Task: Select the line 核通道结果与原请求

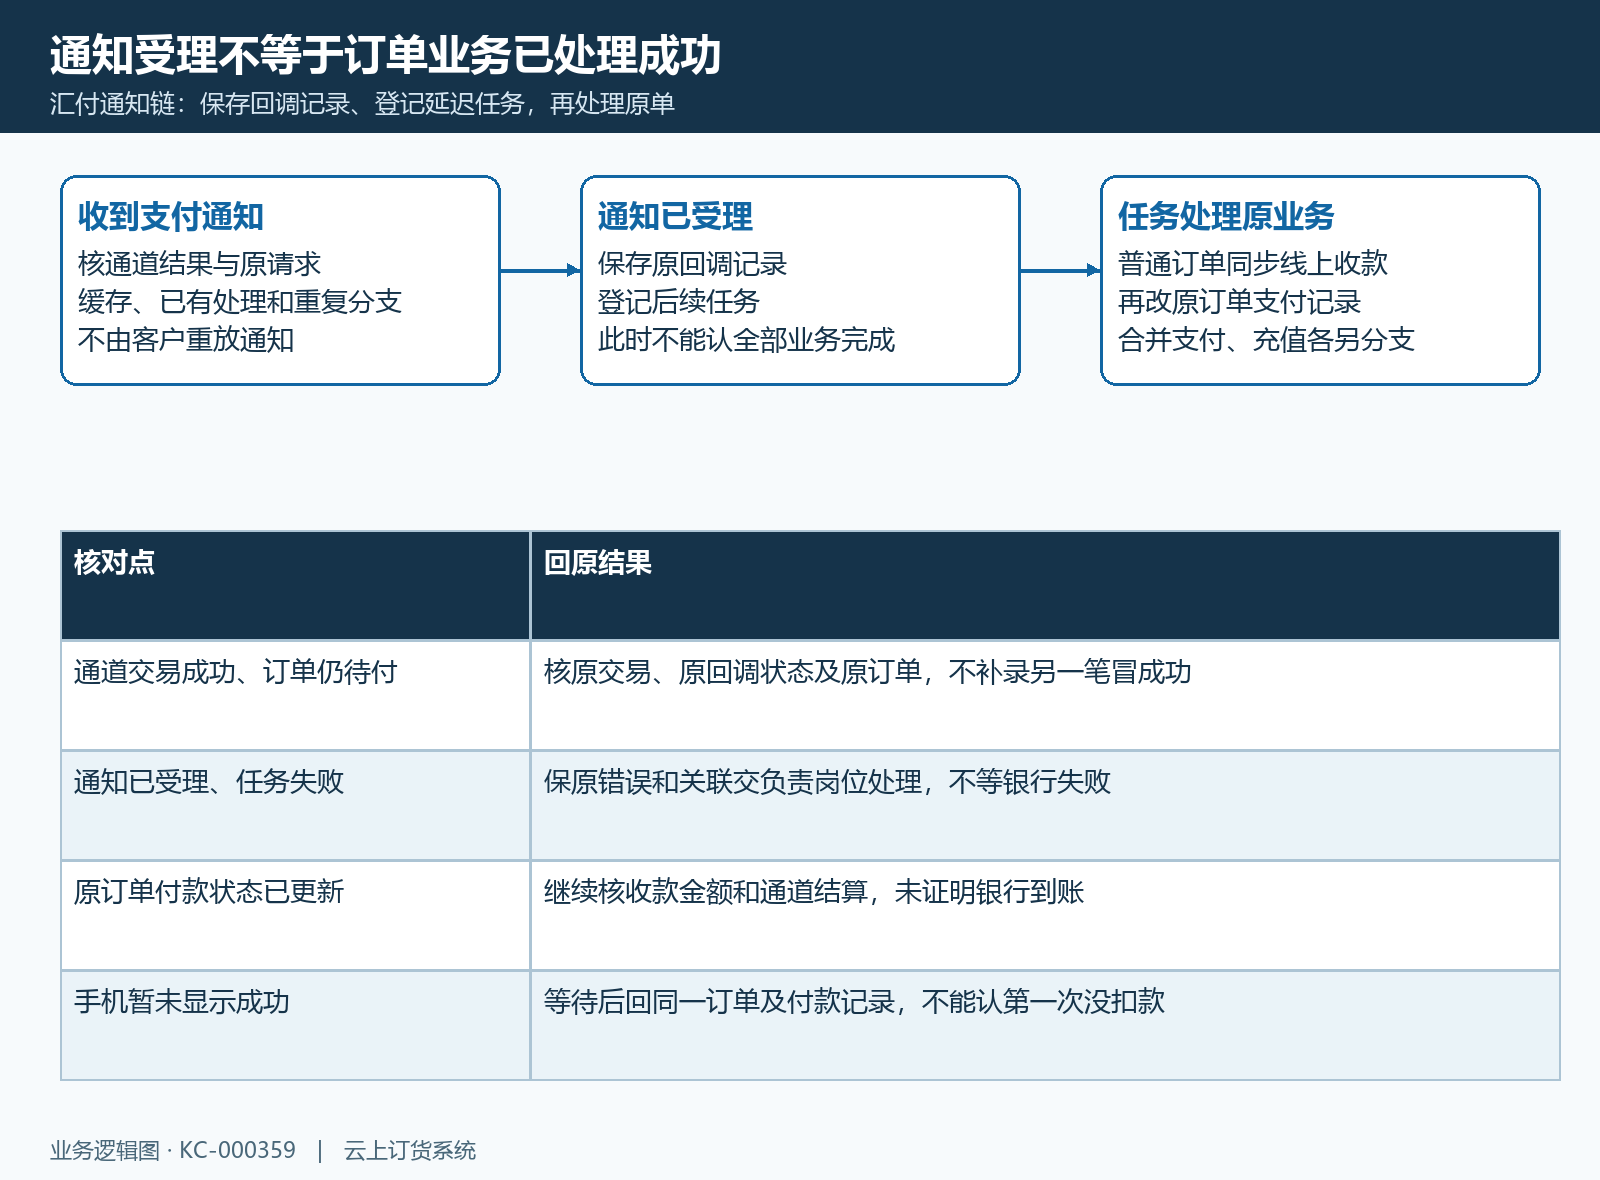Action: tap(199, 264)
